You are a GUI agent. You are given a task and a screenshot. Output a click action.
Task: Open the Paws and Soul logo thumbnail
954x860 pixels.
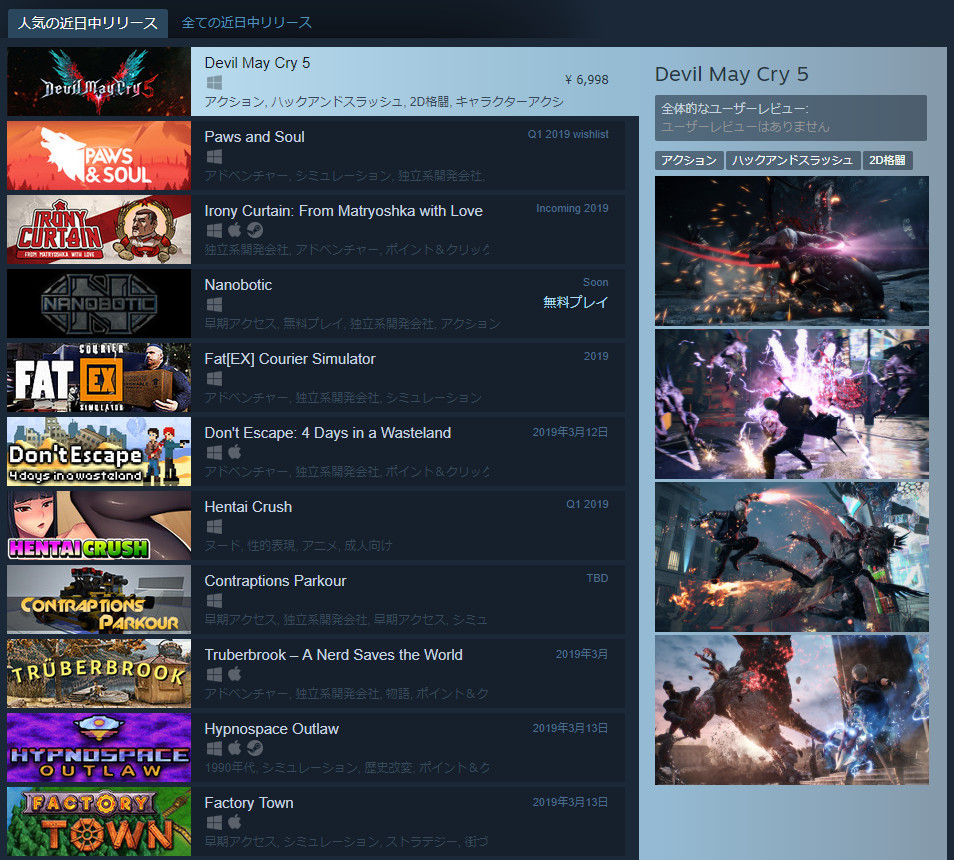click(98, 156)
